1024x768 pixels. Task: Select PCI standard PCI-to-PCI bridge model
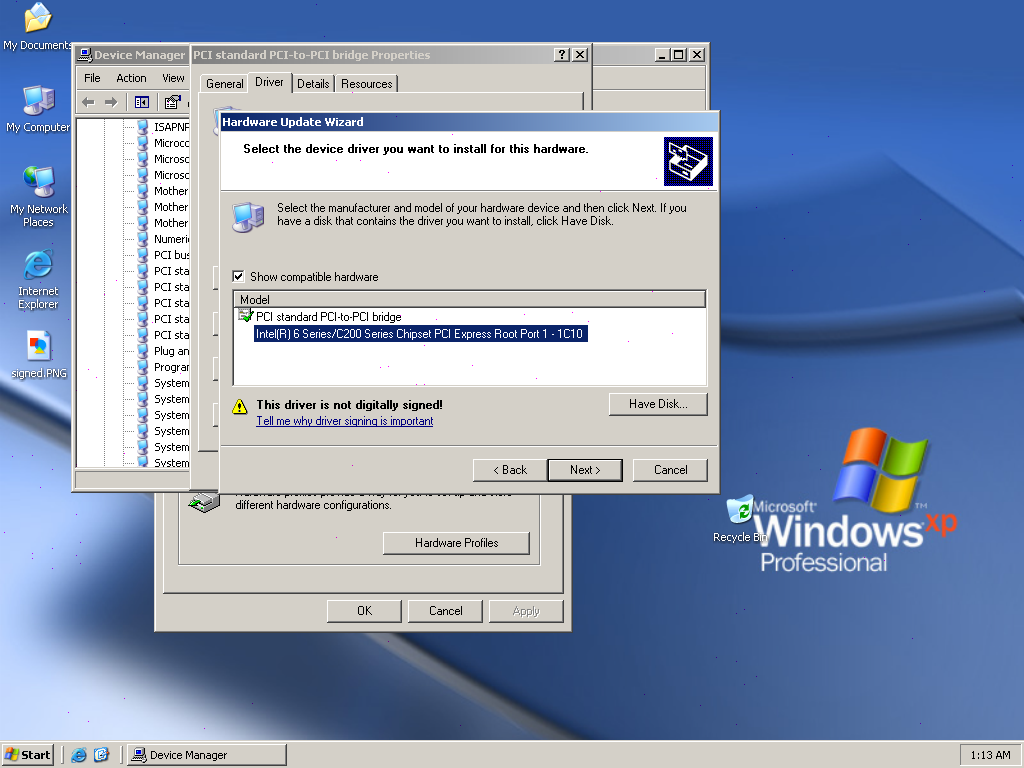click(x=328, y=317)
